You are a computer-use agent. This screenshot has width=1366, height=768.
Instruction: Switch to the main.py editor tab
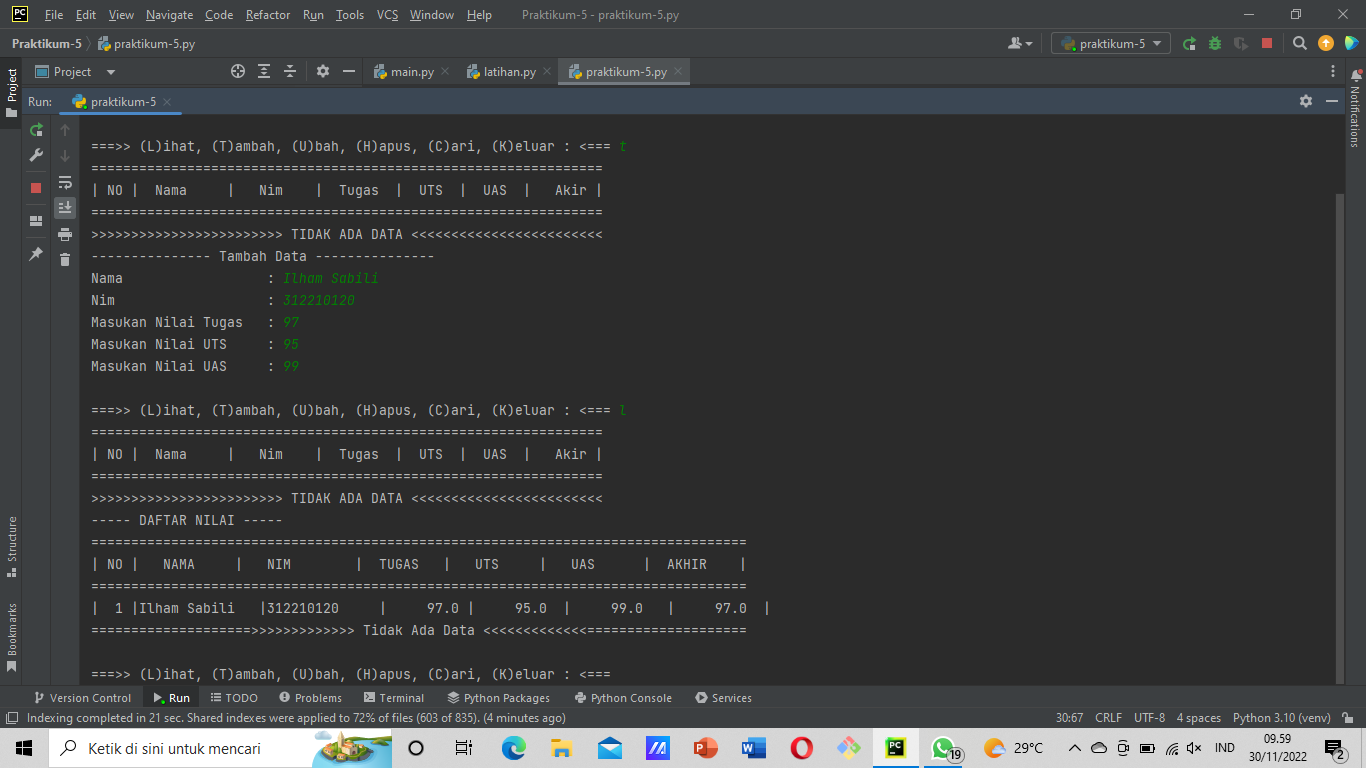[x=411, y=72]
